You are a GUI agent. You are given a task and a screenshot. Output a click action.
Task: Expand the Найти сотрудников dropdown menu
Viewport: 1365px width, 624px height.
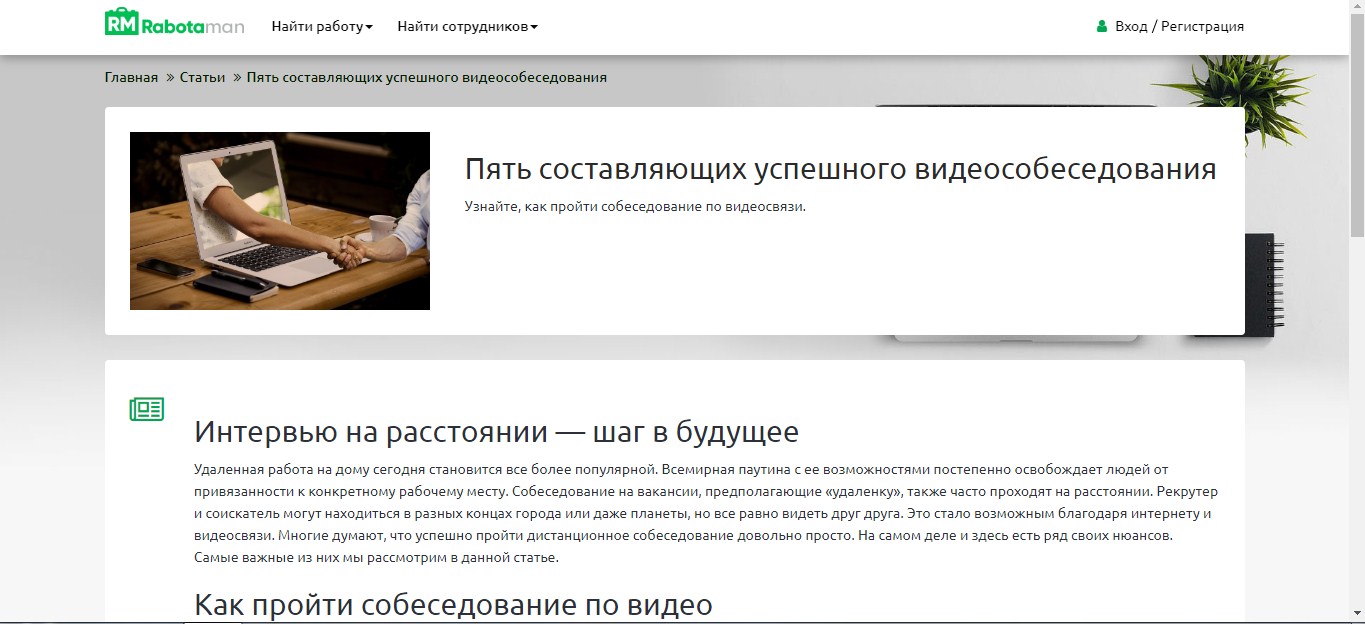coord(467,27)
